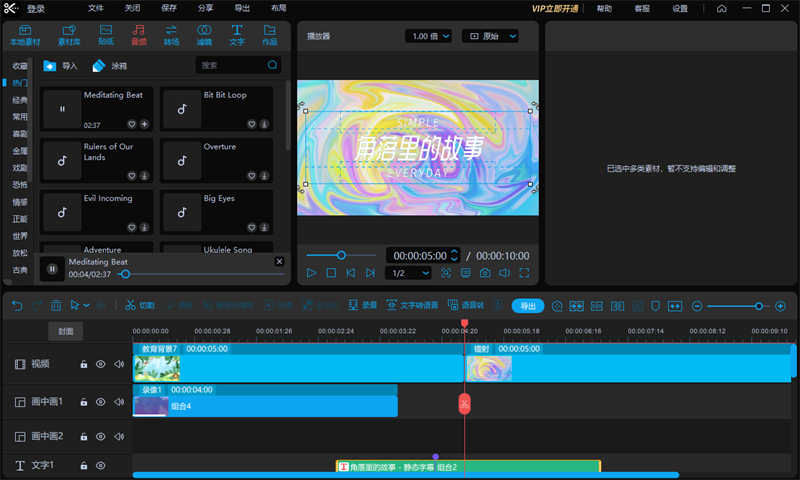
Task: Click the scissors 切割 cut tool
Action: click(x=140, y=305)
